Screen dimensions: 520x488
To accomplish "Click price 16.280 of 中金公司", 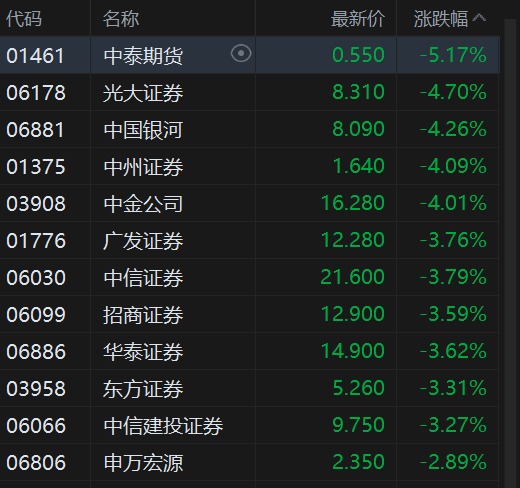I will [353, 203].
